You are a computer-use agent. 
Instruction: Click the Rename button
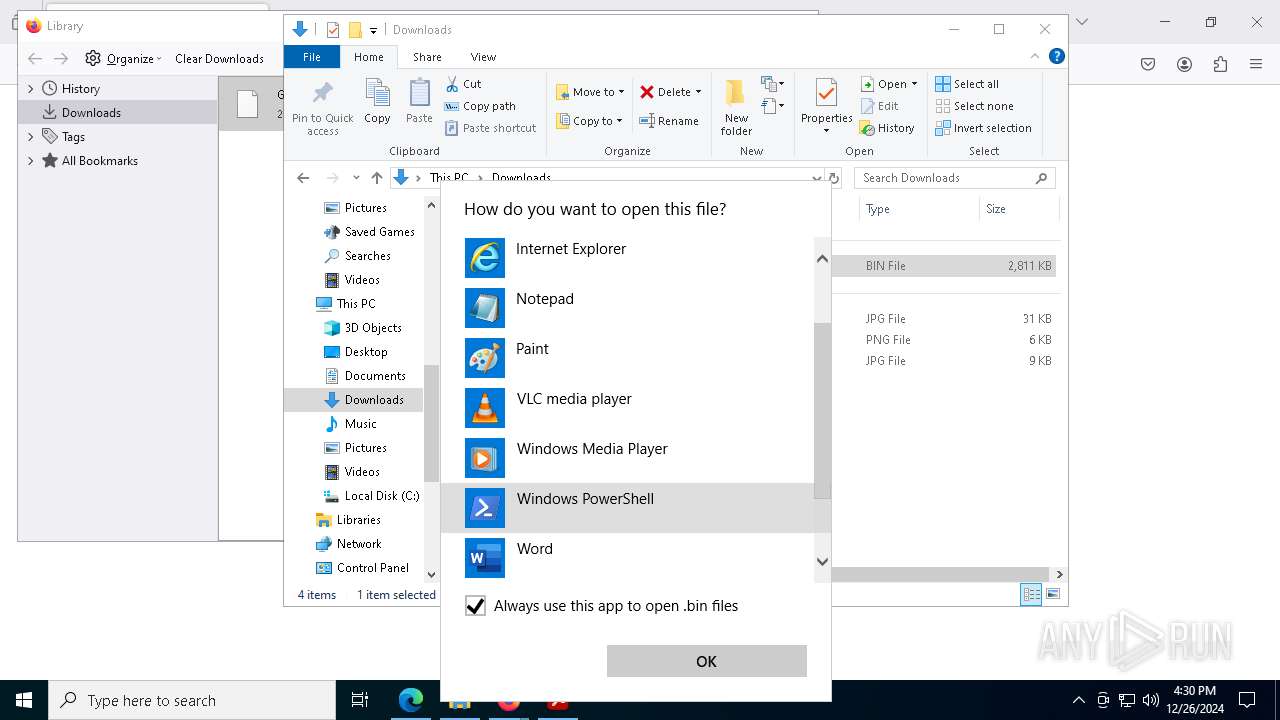pyautogui.click(x=669, y=121)
